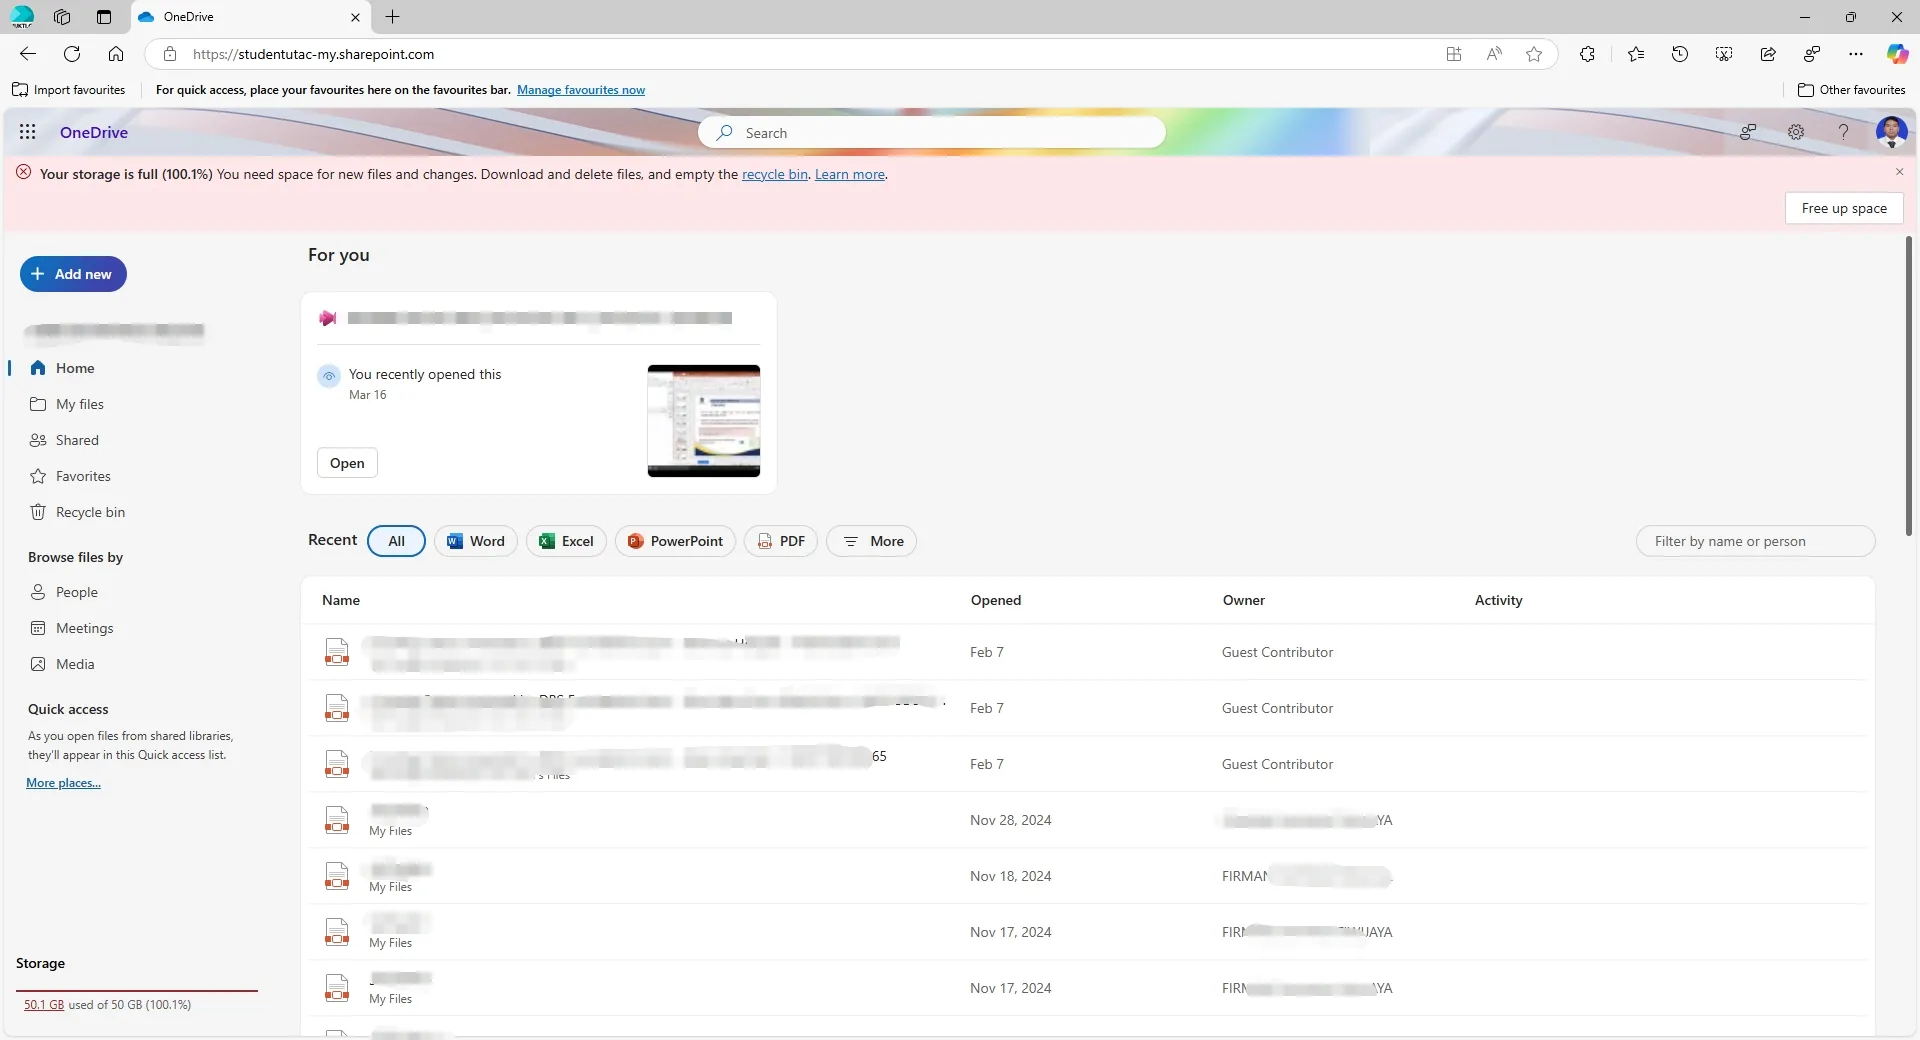
Task: Click Import favourites in favourites bar
Action: (69, 90)
